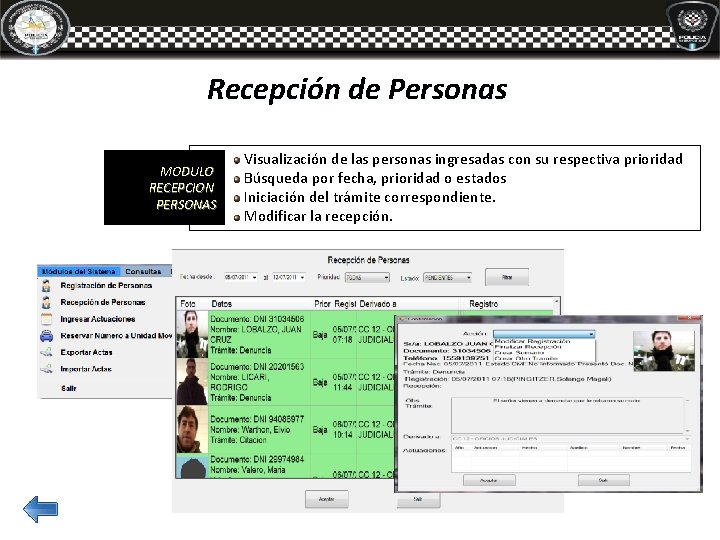Image resolution: width=720 pixels, height=540 pixels.
Task: Click registration time 07:18 in list
Action: [342, 340]
